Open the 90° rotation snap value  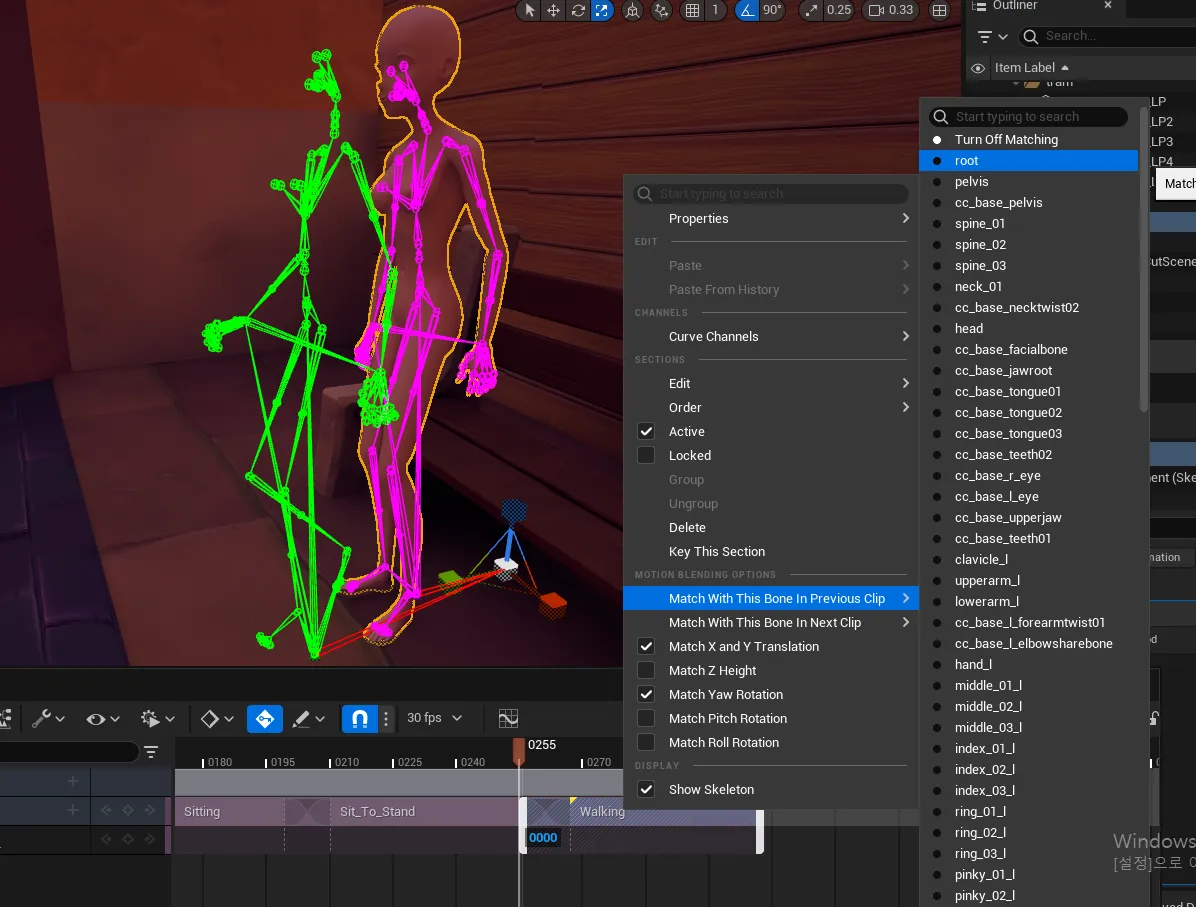[x=772, y=10]
